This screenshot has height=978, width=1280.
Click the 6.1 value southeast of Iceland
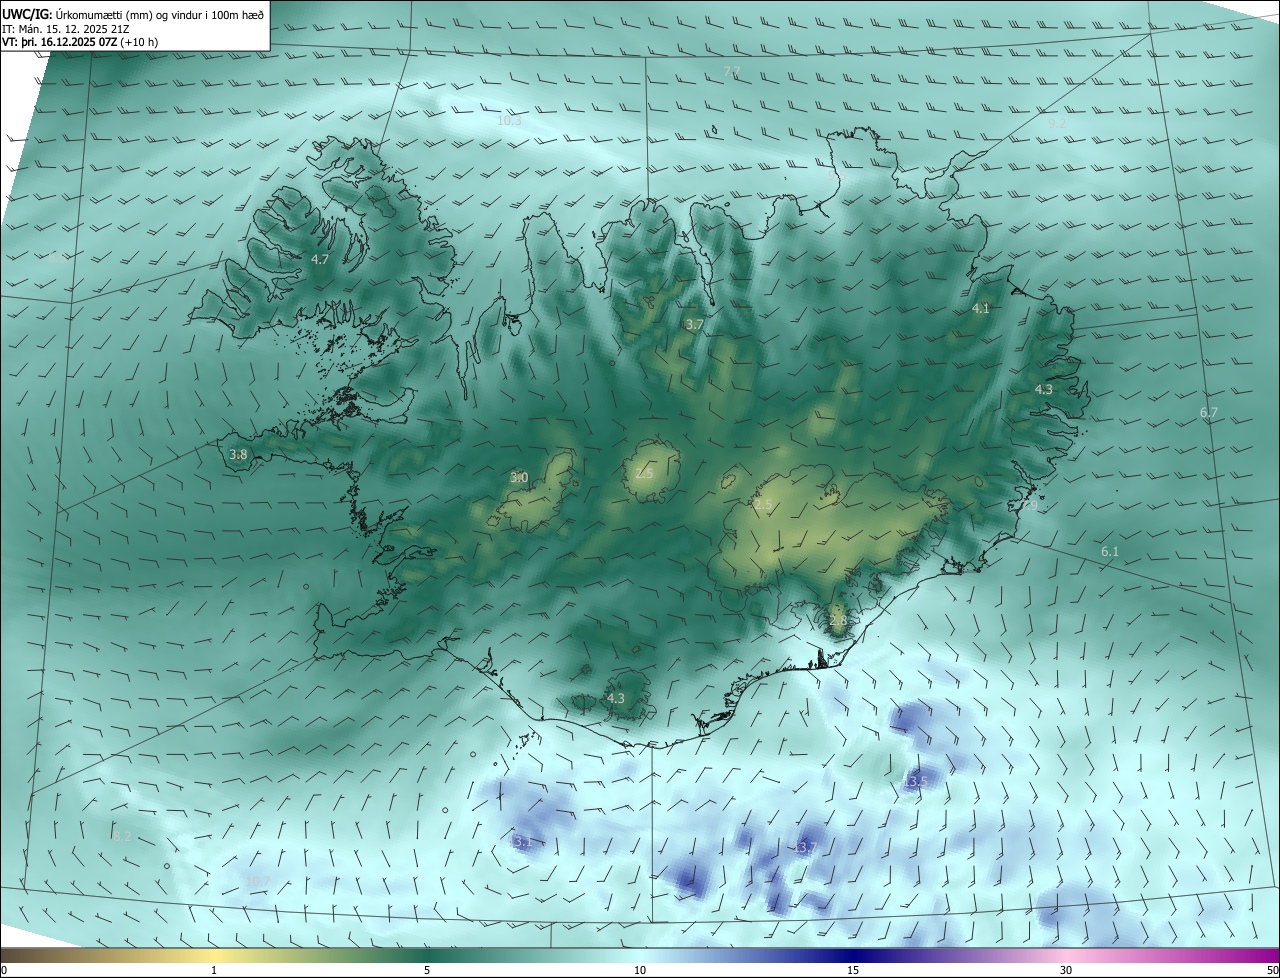1110,552
